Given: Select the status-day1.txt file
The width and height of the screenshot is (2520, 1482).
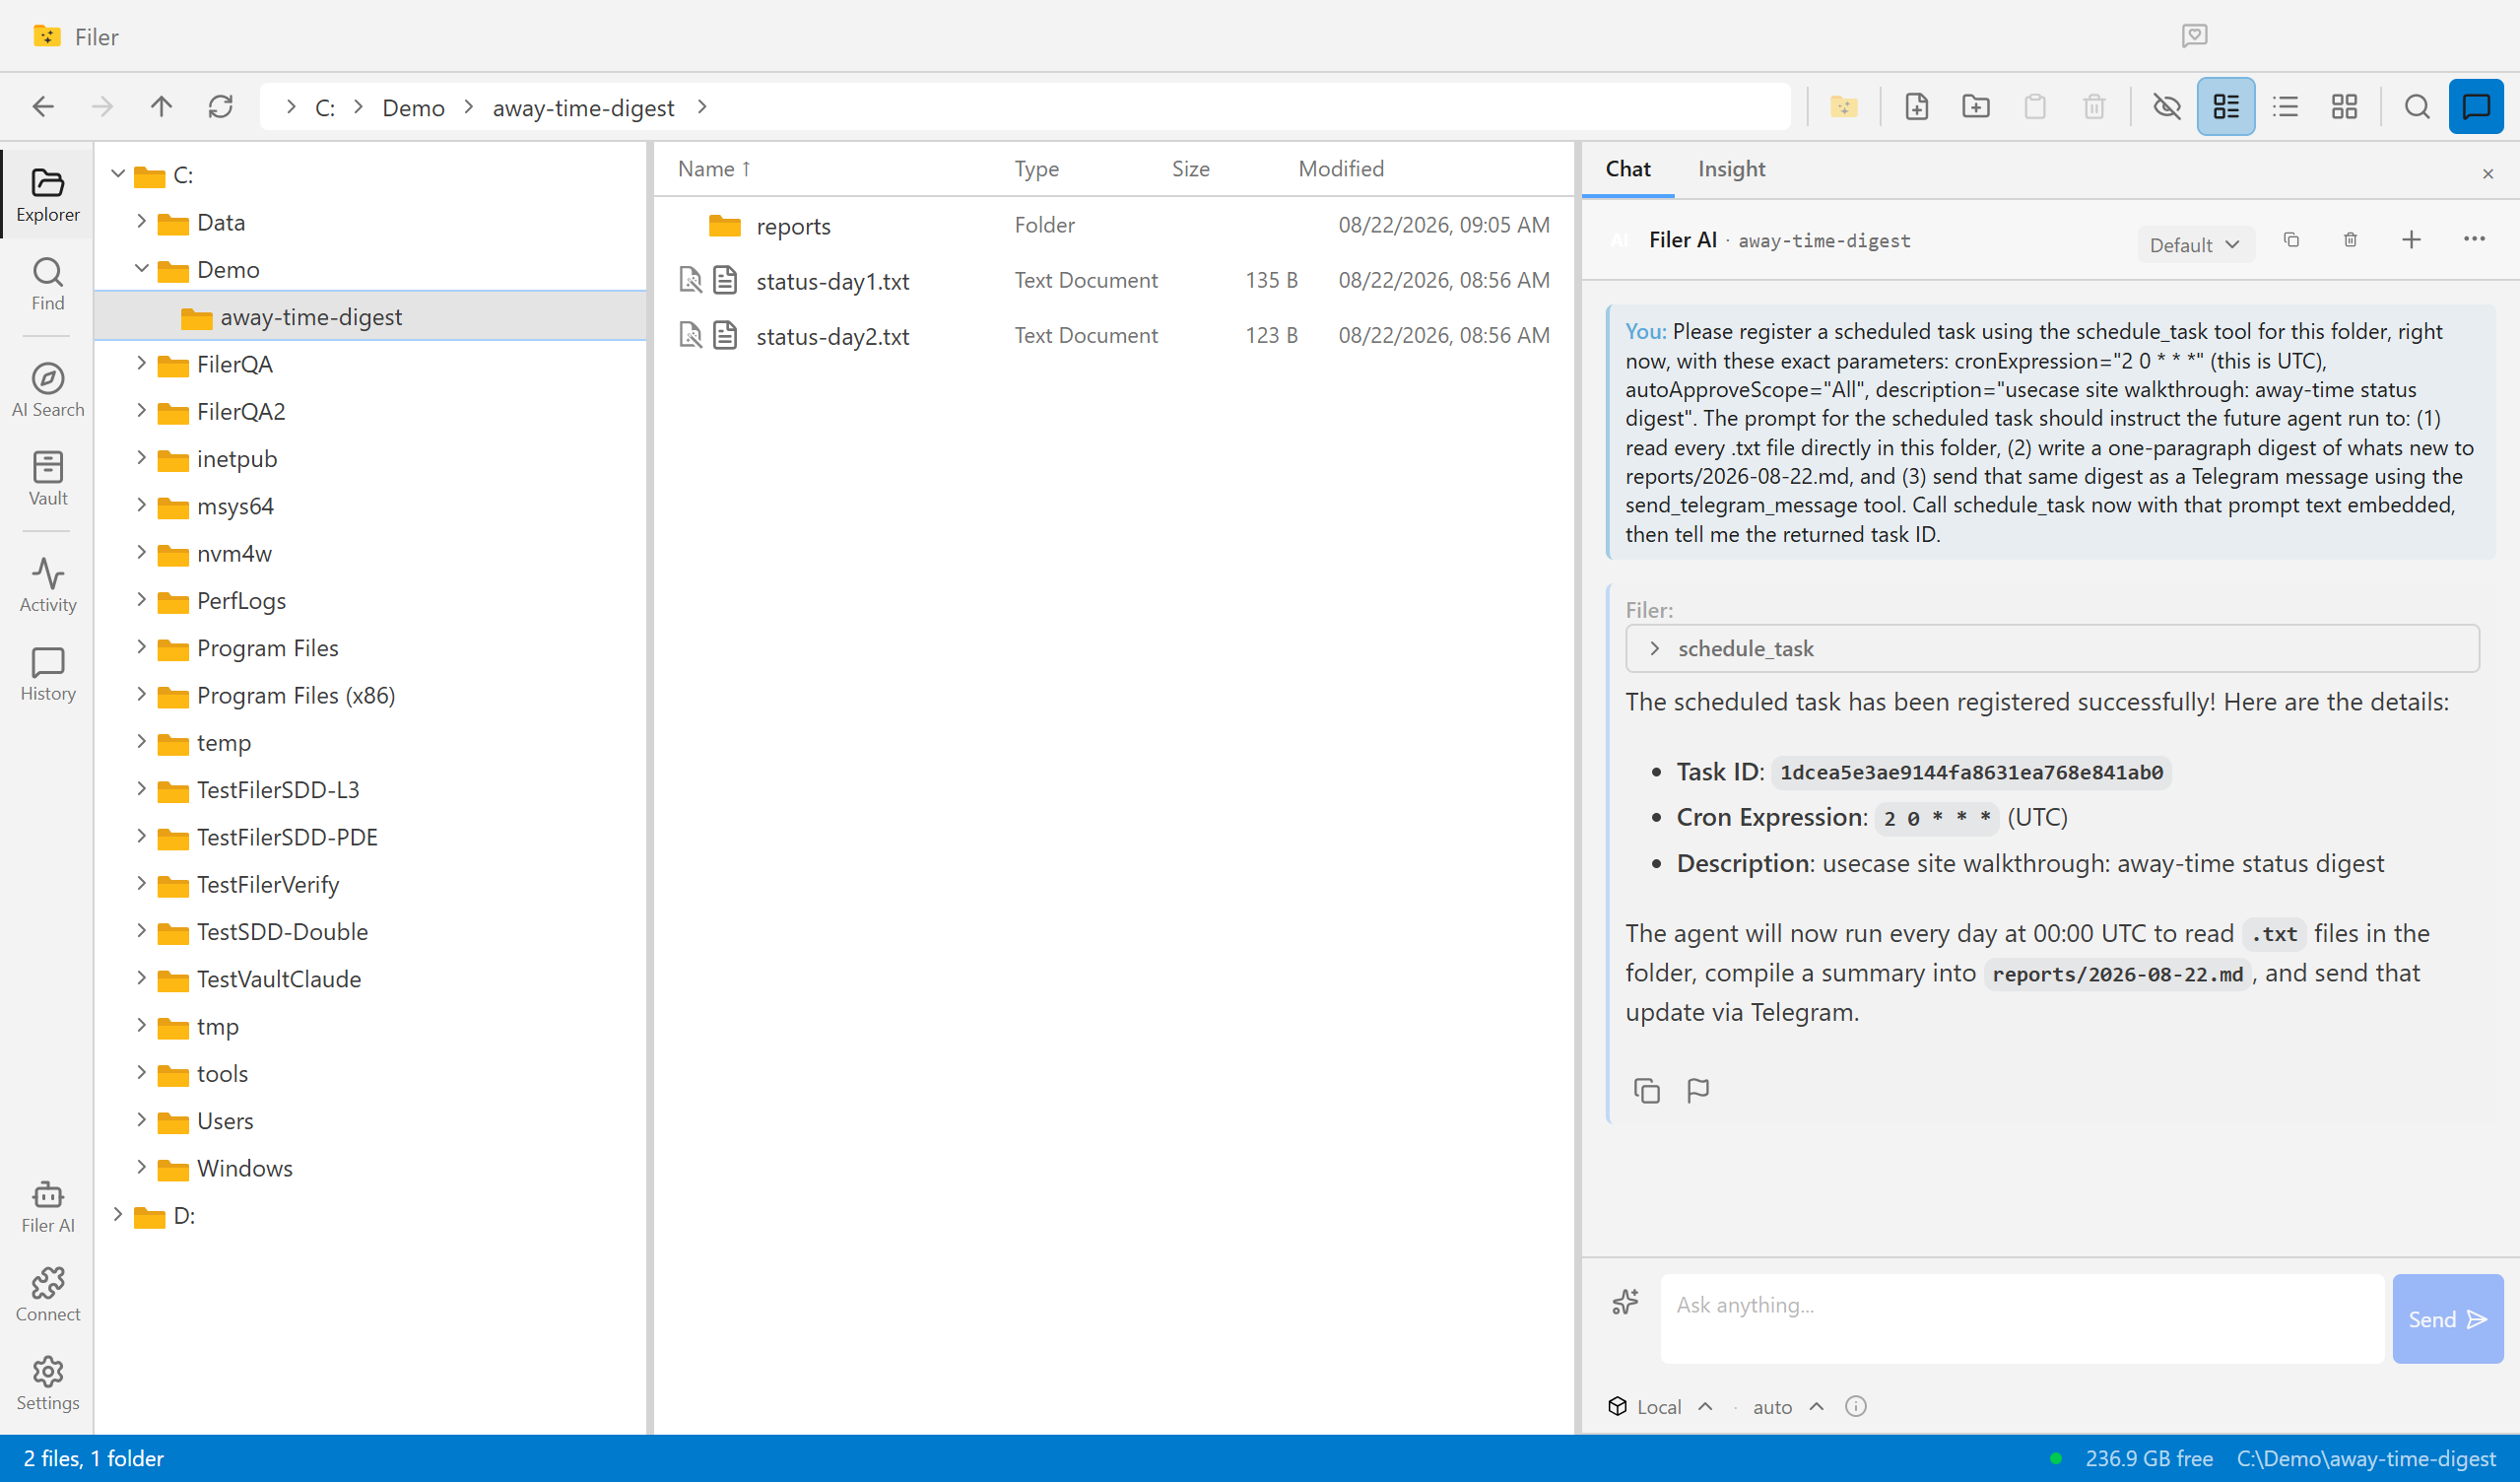Looking at the screenshot, I should pyautogui.click(x=1113, y=281).
